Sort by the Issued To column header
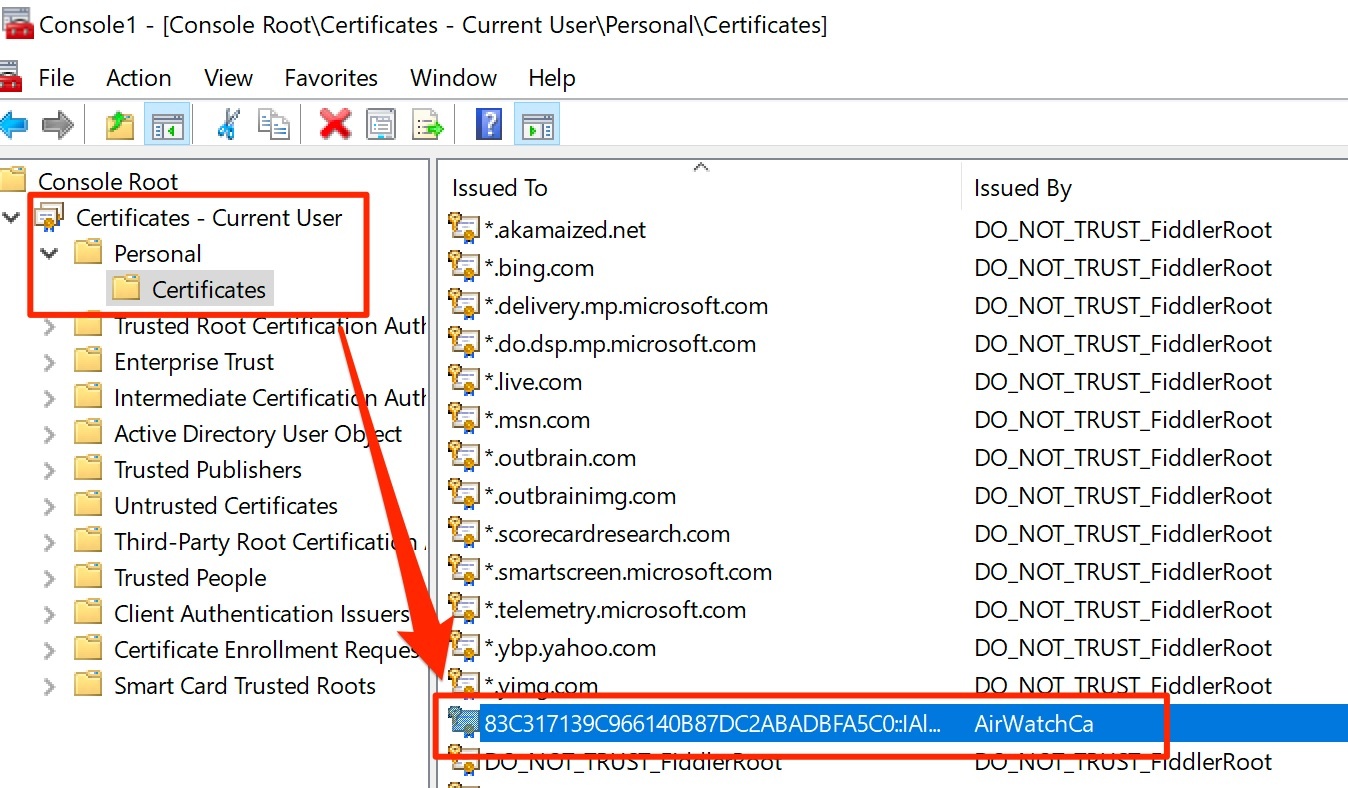This screenshot has width=1348, height=788. [x=500, y=188]
